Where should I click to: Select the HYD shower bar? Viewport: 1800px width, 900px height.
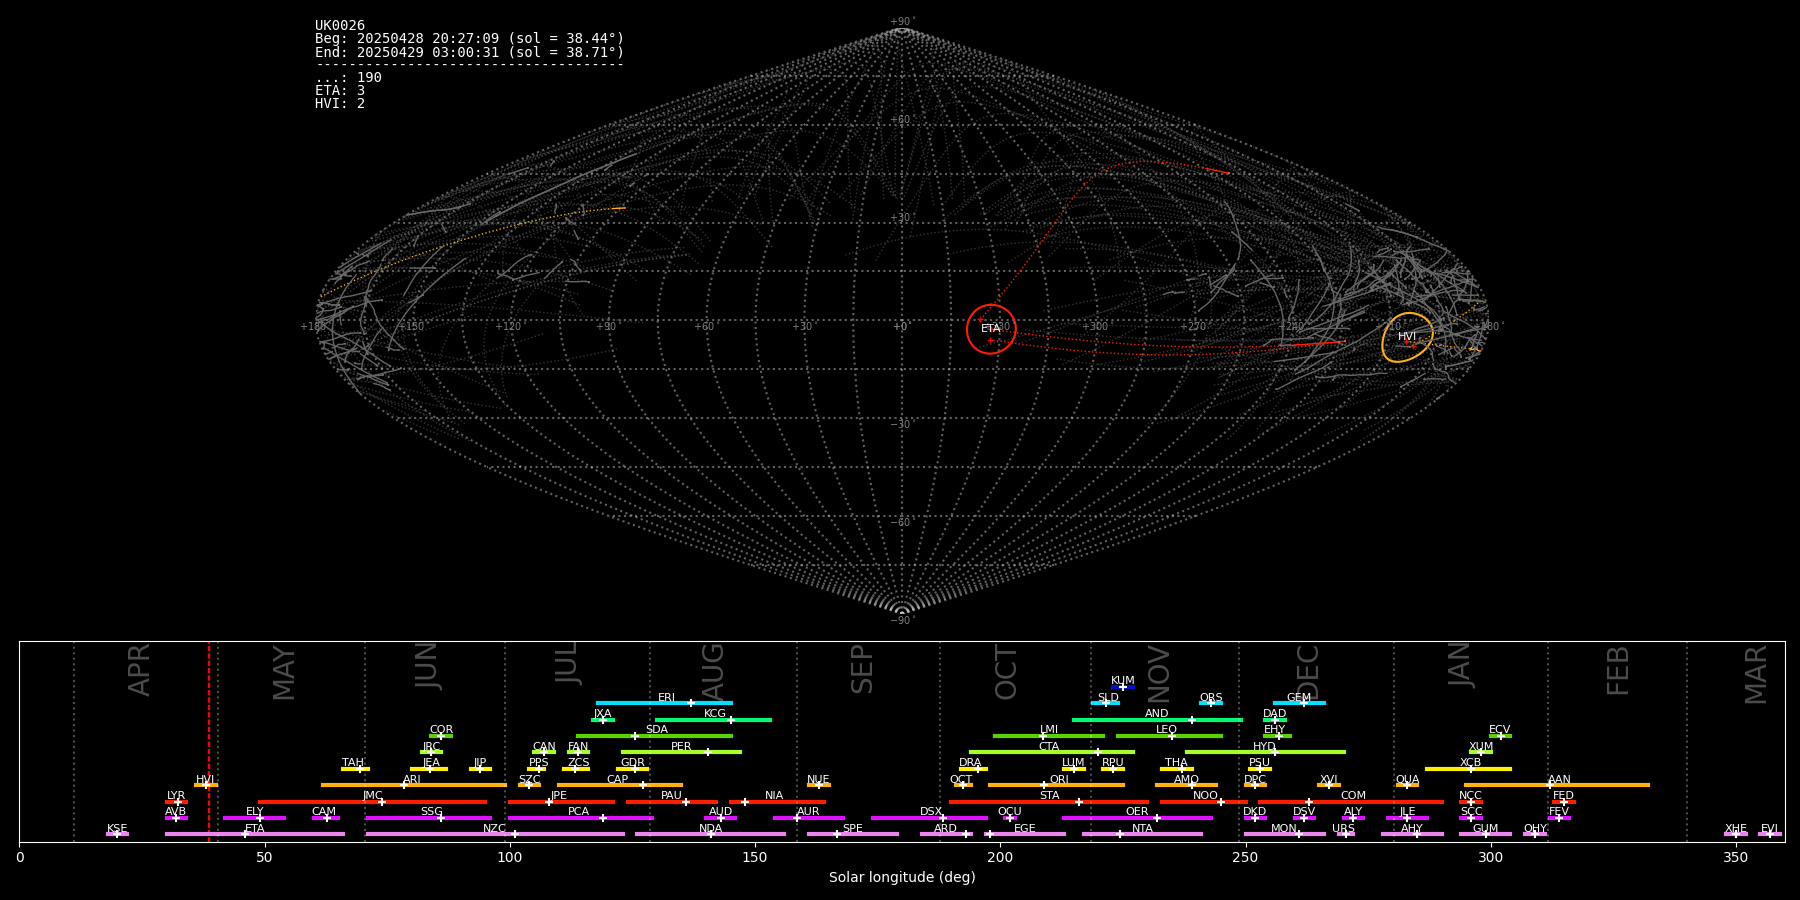(1265, 752)
